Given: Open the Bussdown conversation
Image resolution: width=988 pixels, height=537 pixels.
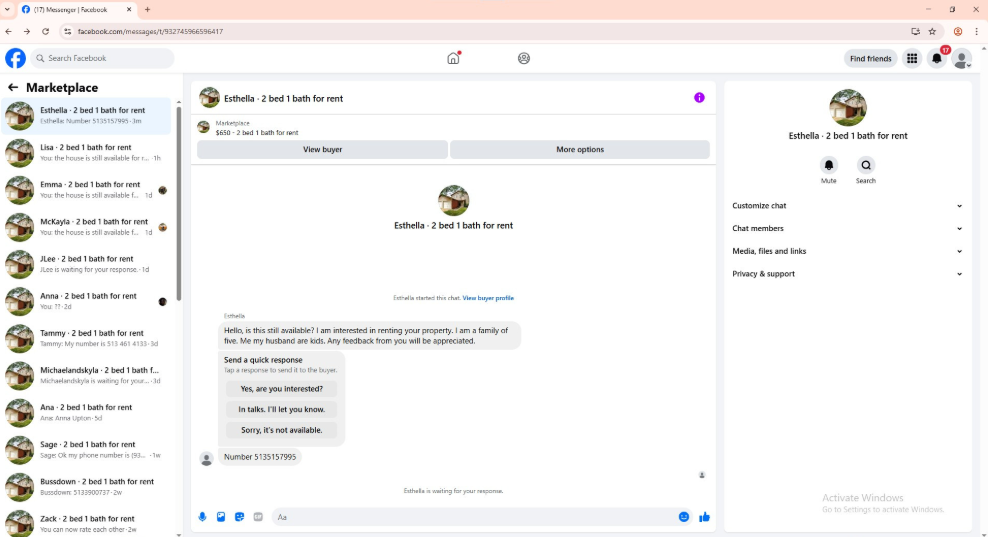Looking at the screenshot, I should (86, 487).
